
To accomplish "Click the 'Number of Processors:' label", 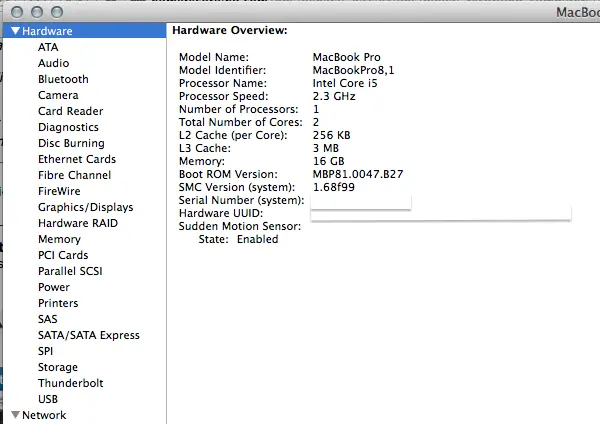I will point(238,109).
